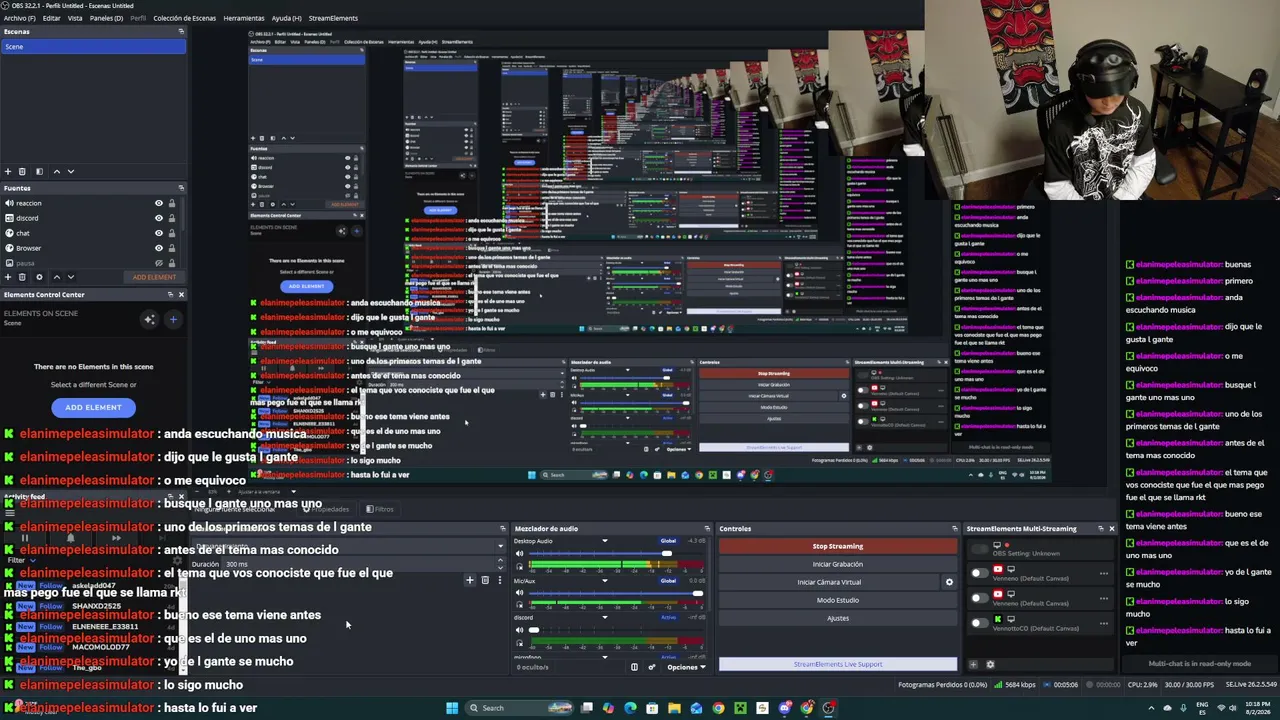
Task: Float the Mezclador de audio dock
Action: (x=707, y=528)
